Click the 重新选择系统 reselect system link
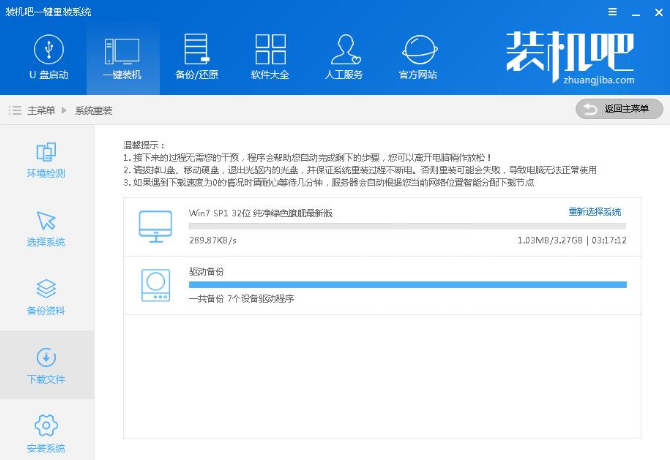670x460 pixels. pyautogui.click(x=594, y=212)
